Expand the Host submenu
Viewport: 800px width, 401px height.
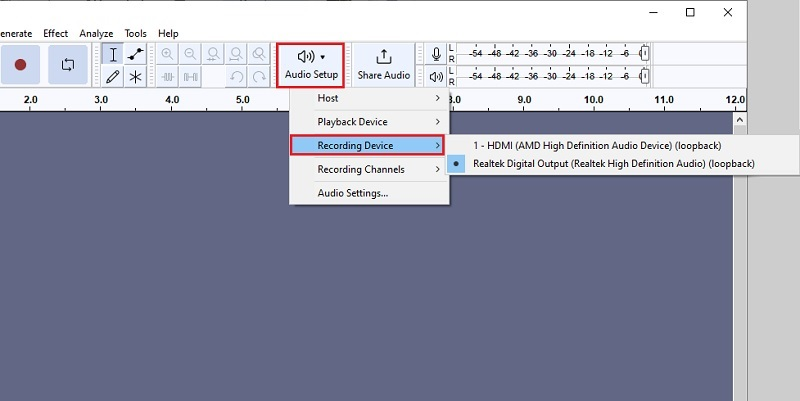tap(368, 98)
